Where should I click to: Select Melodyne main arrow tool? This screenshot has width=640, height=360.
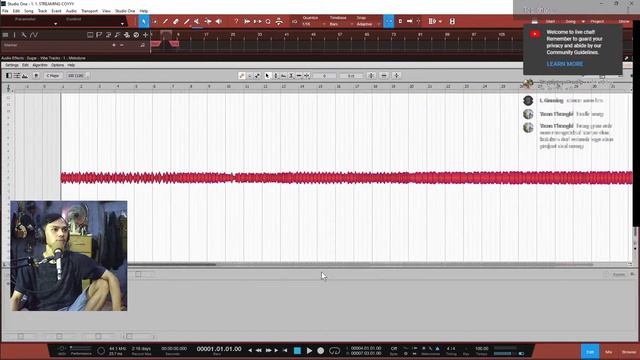click(x=267, y=76)
